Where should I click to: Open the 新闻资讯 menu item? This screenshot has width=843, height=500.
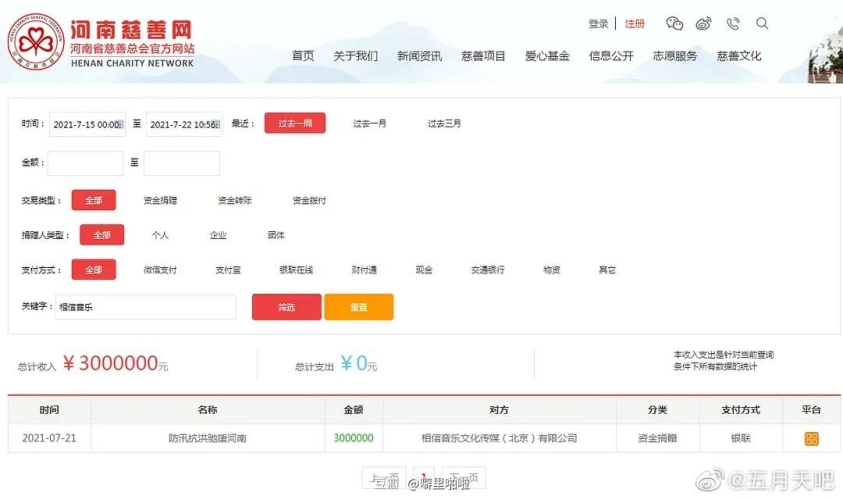click(419, 56)
